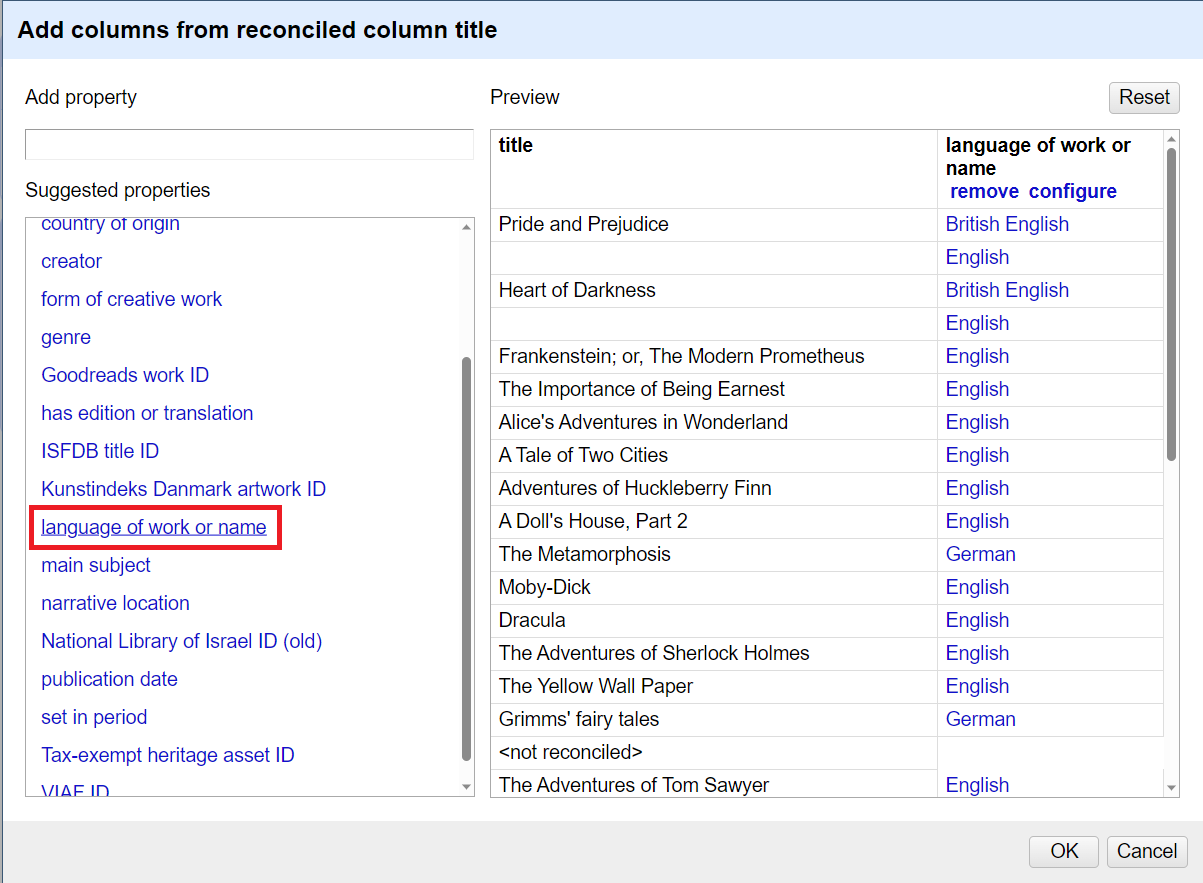
Task: Reset the preview
Action: [1143, 97]
